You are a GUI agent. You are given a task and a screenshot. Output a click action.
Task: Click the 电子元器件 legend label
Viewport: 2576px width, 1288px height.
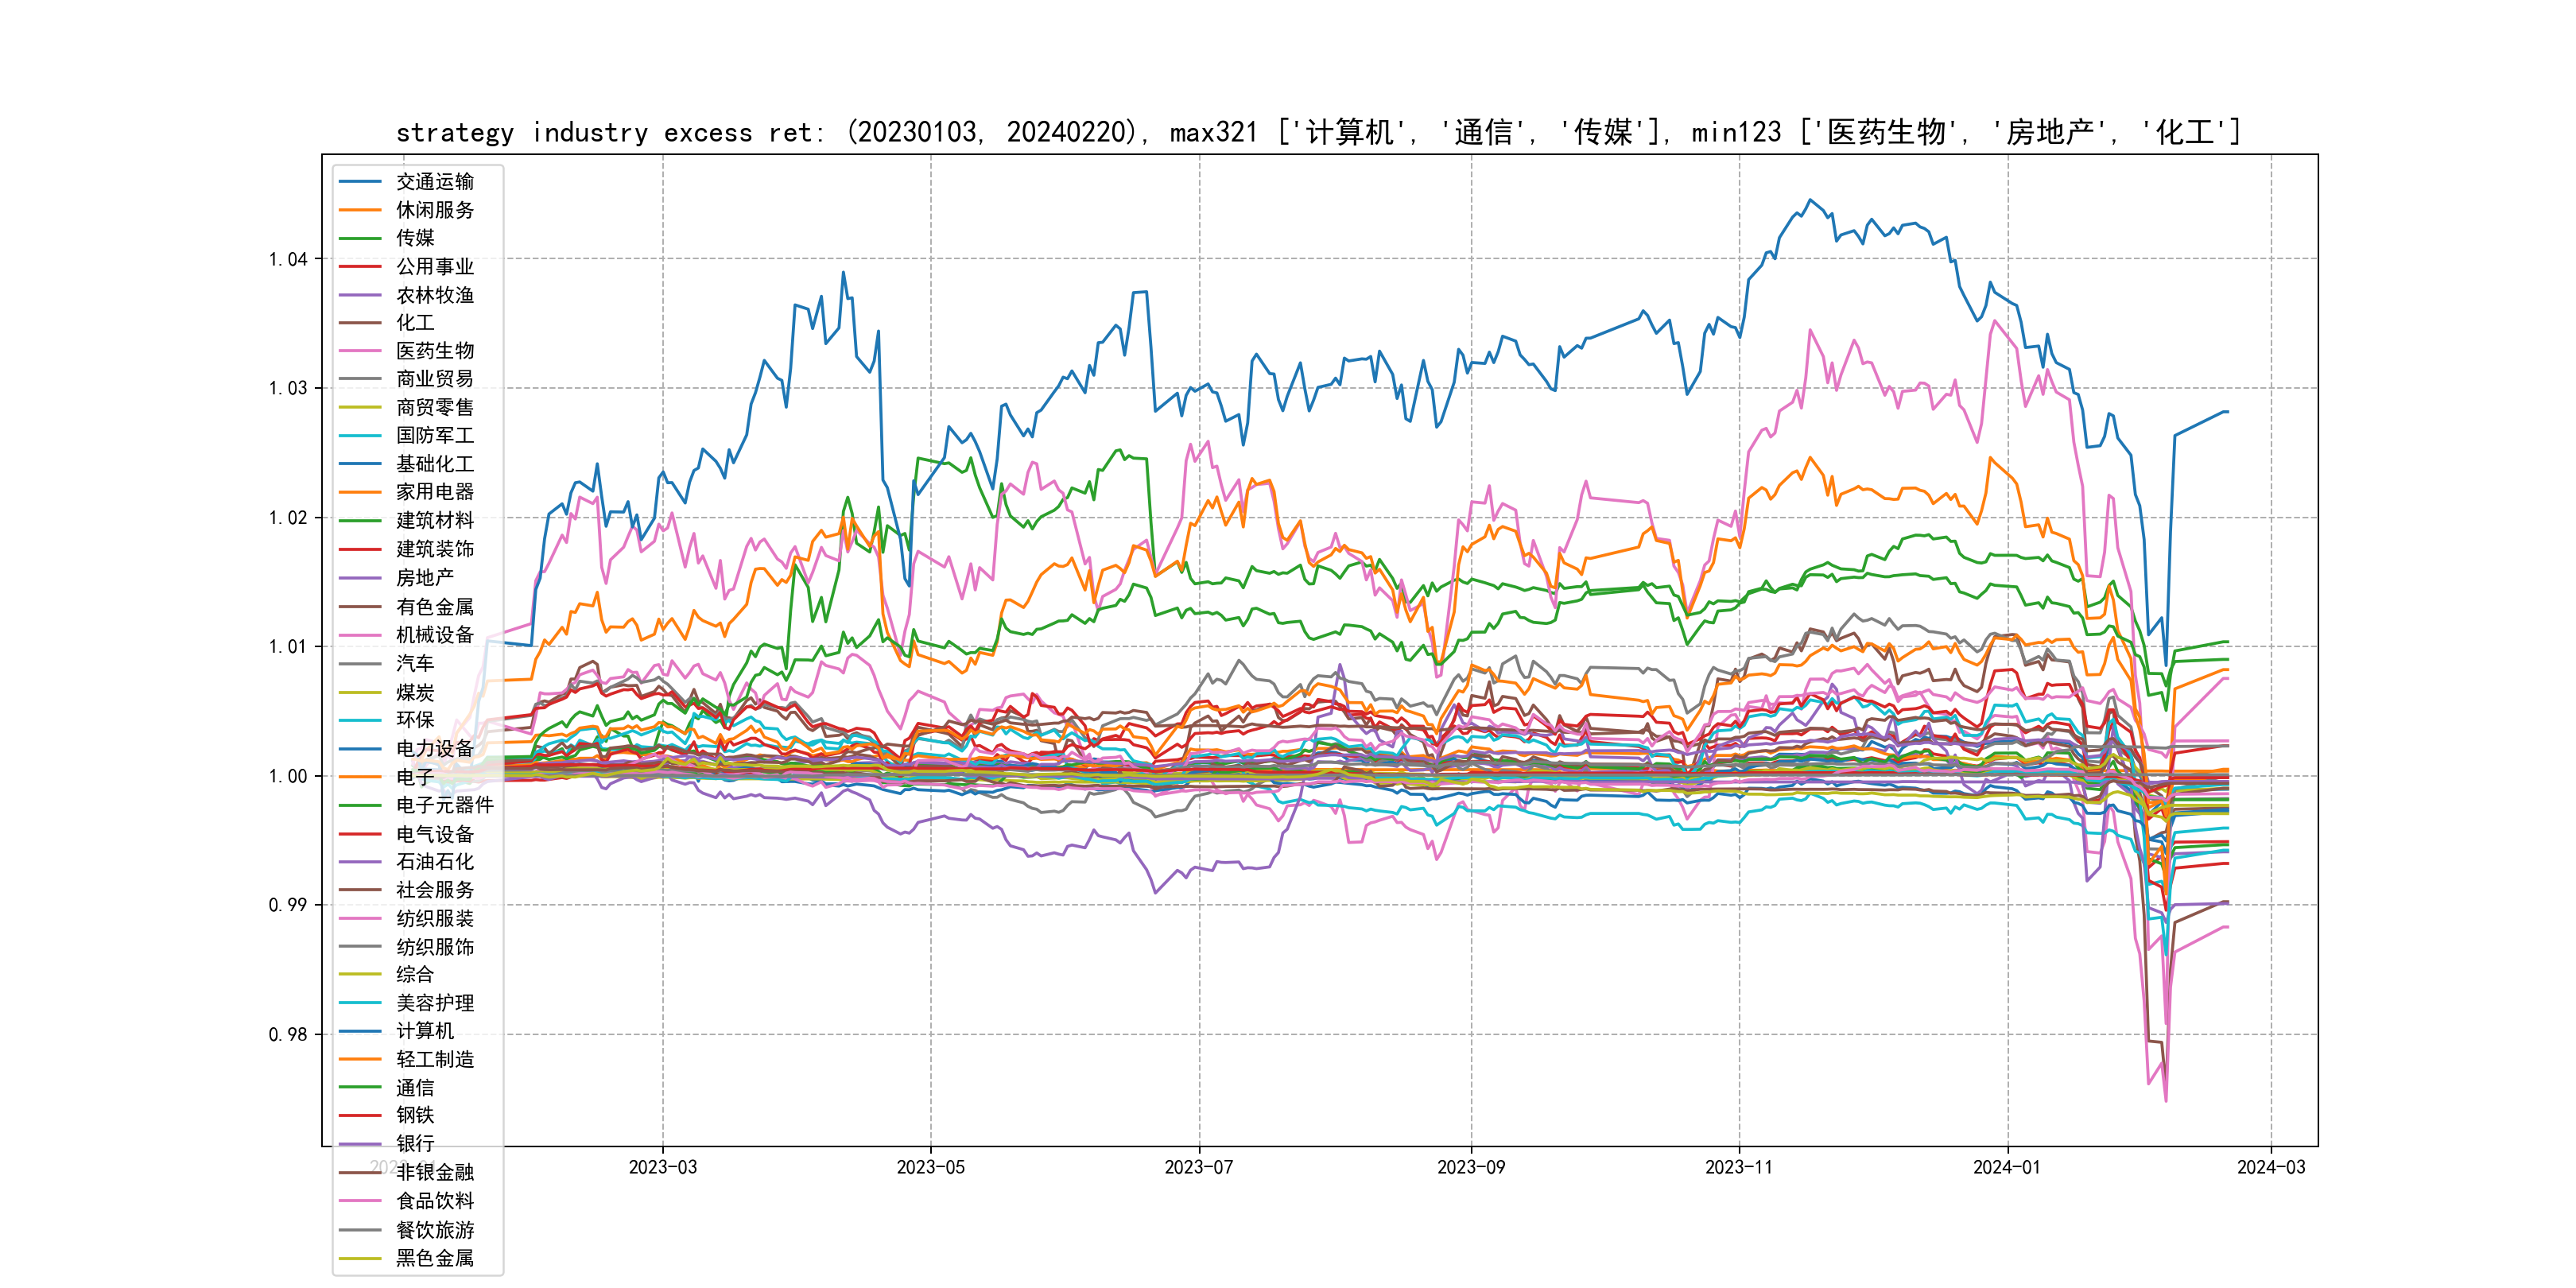444,805
